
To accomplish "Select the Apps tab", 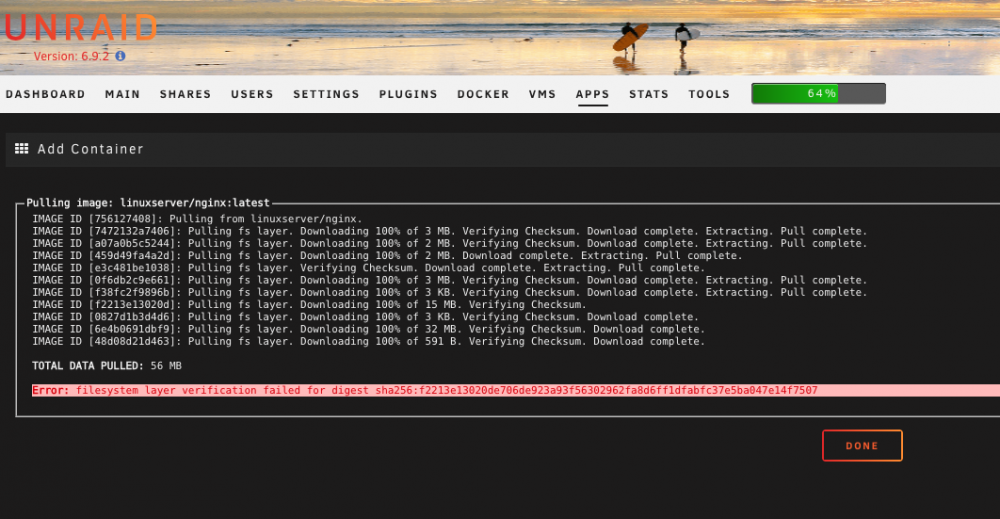I will pyautogui.click(x=592, y=94).
